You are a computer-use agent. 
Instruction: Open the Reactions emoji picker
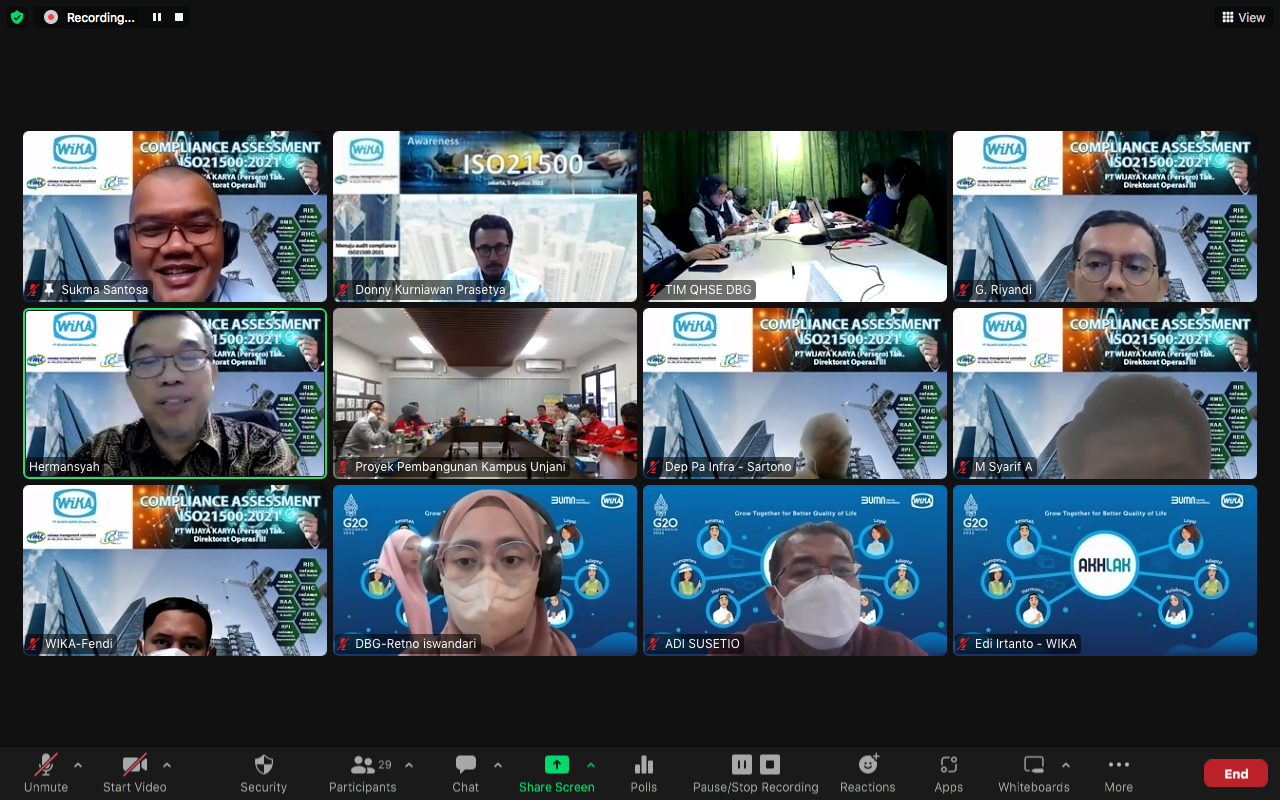click(x=867, y=772)
